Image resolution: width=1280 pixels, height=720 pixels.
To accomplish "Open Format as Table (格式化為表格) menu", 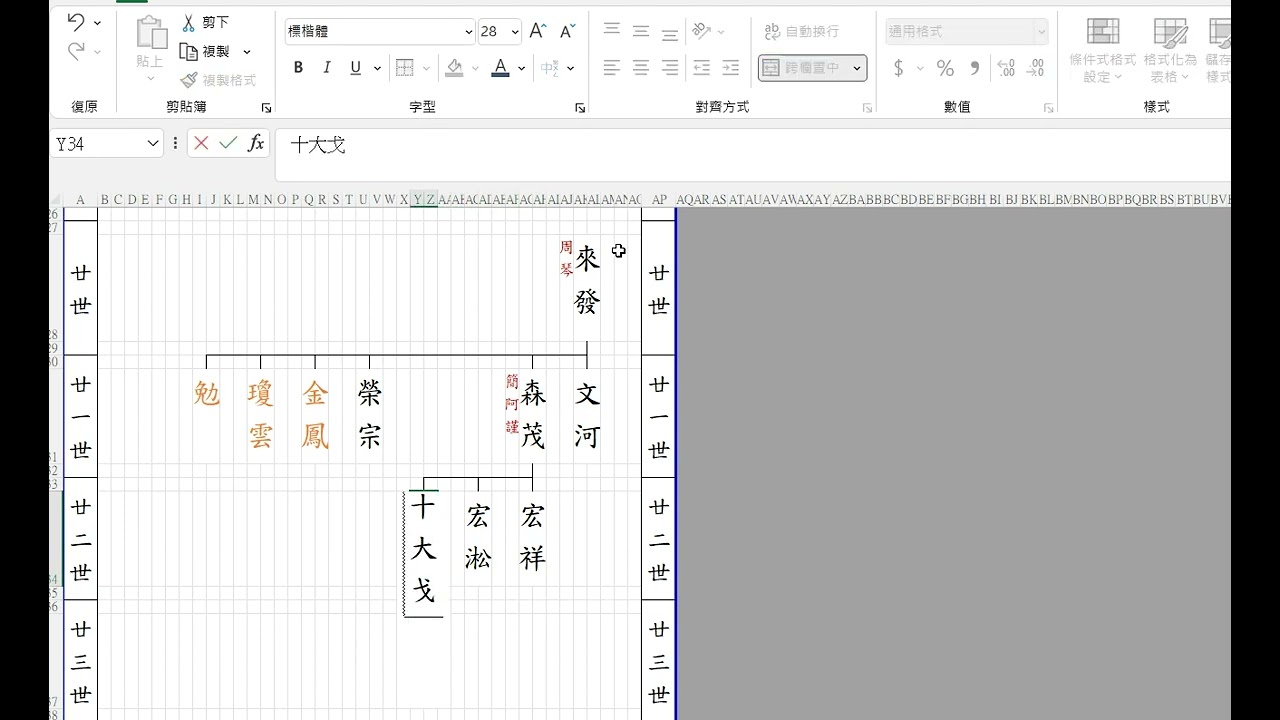I will coord(1170,50).
